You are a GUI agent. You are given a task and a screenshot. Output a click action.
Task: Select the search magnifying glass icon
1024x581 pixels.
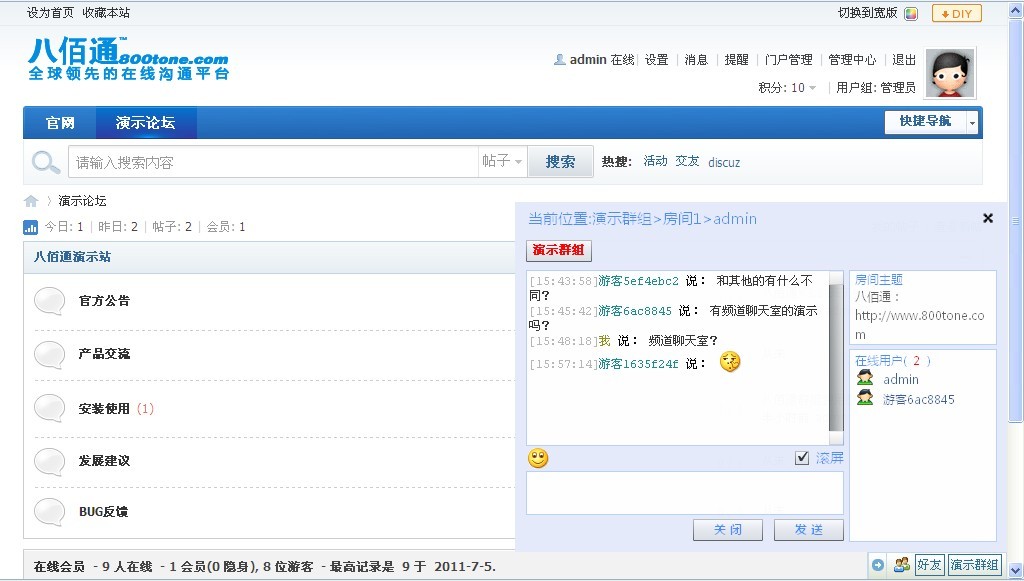pyautogui.click(x=44, y=161)
